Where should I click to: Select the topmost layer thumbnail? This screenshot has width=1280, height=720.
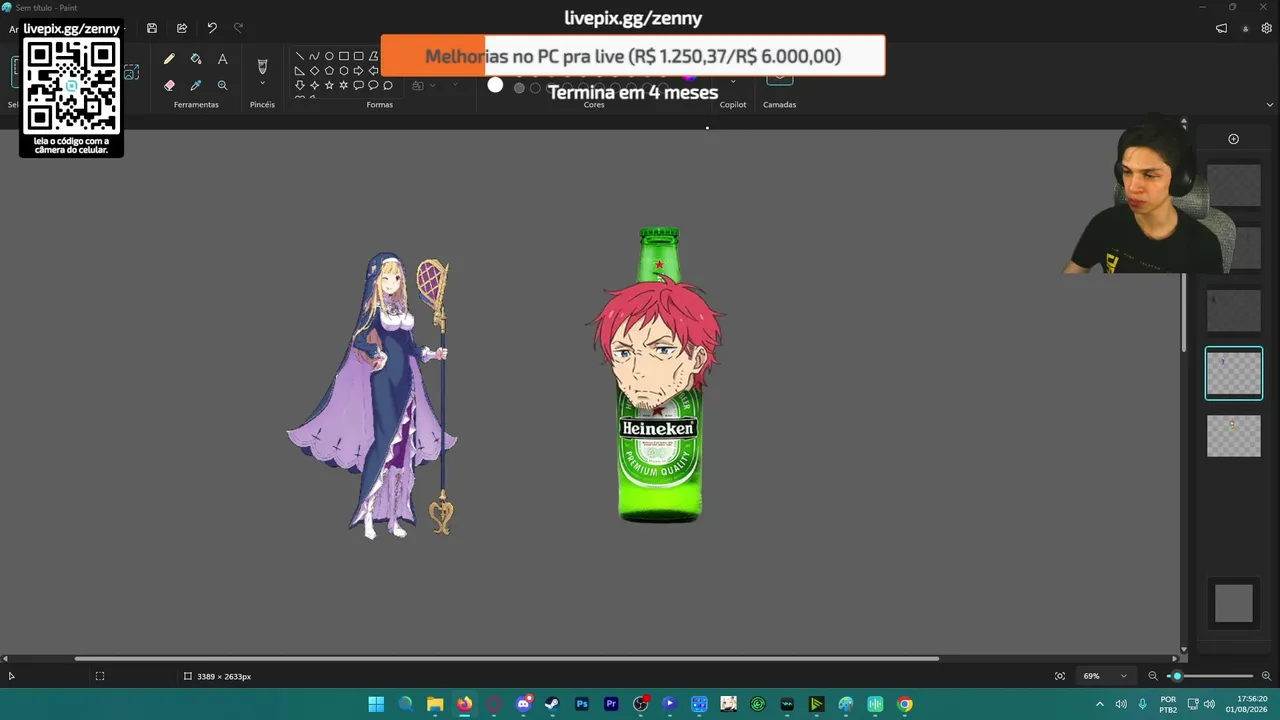pyautogui.click(x=1233, y=185)
